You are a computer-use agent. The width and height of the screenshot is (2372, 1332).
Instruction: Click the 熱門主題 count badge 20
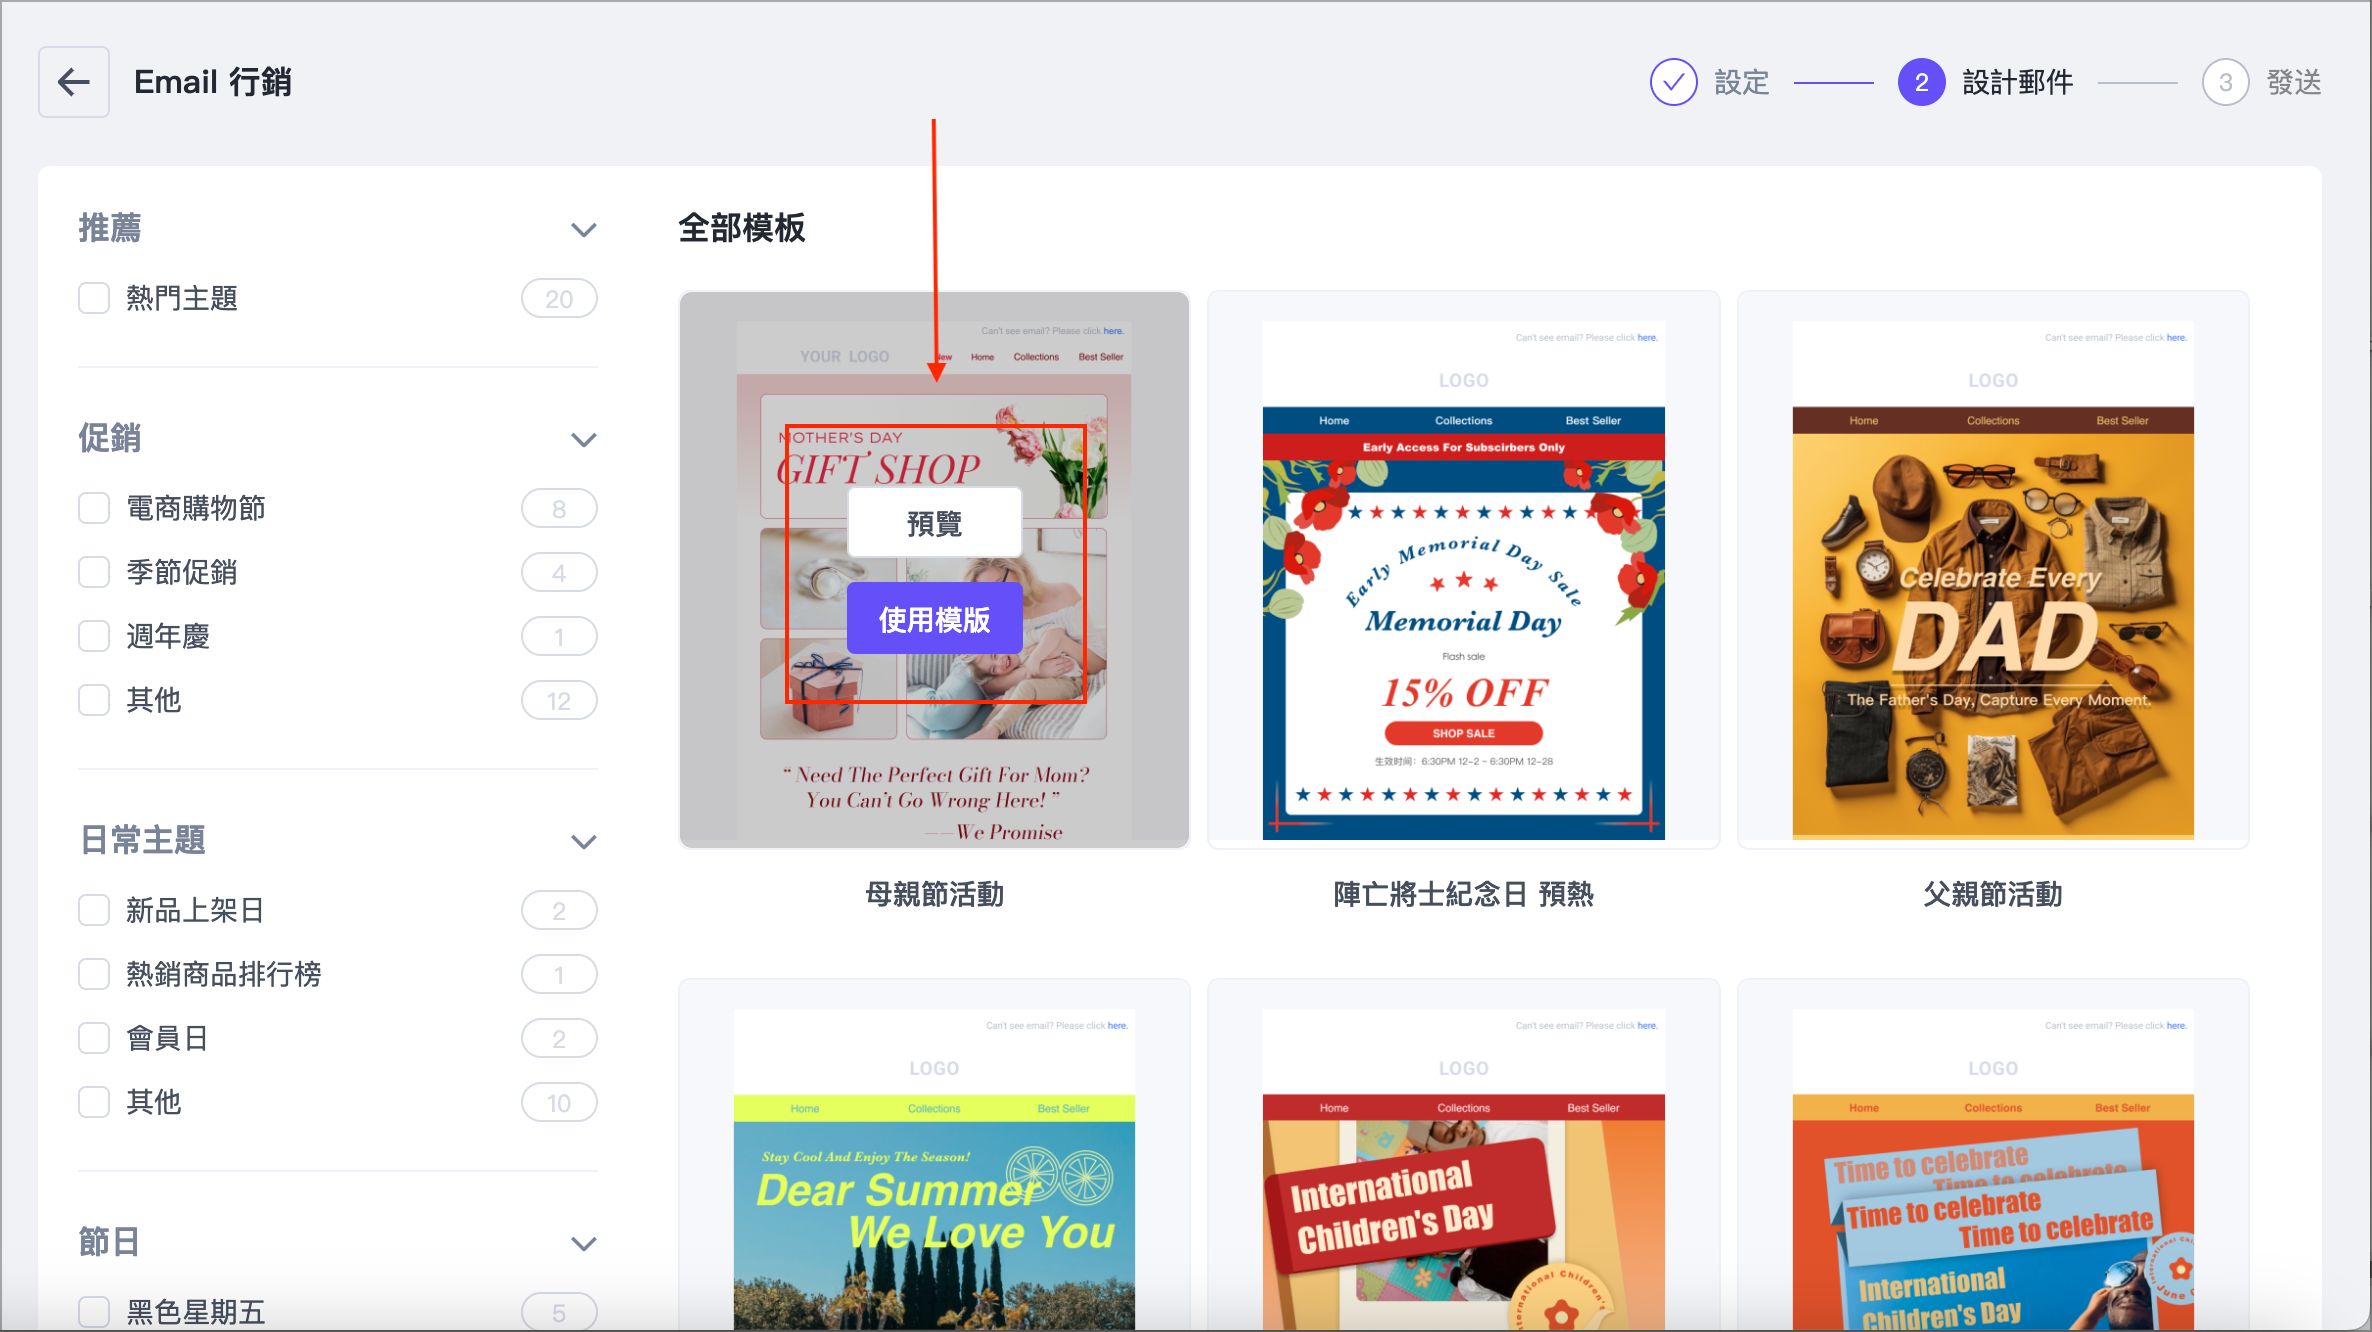pyautogui.click(x=559, y=298)
